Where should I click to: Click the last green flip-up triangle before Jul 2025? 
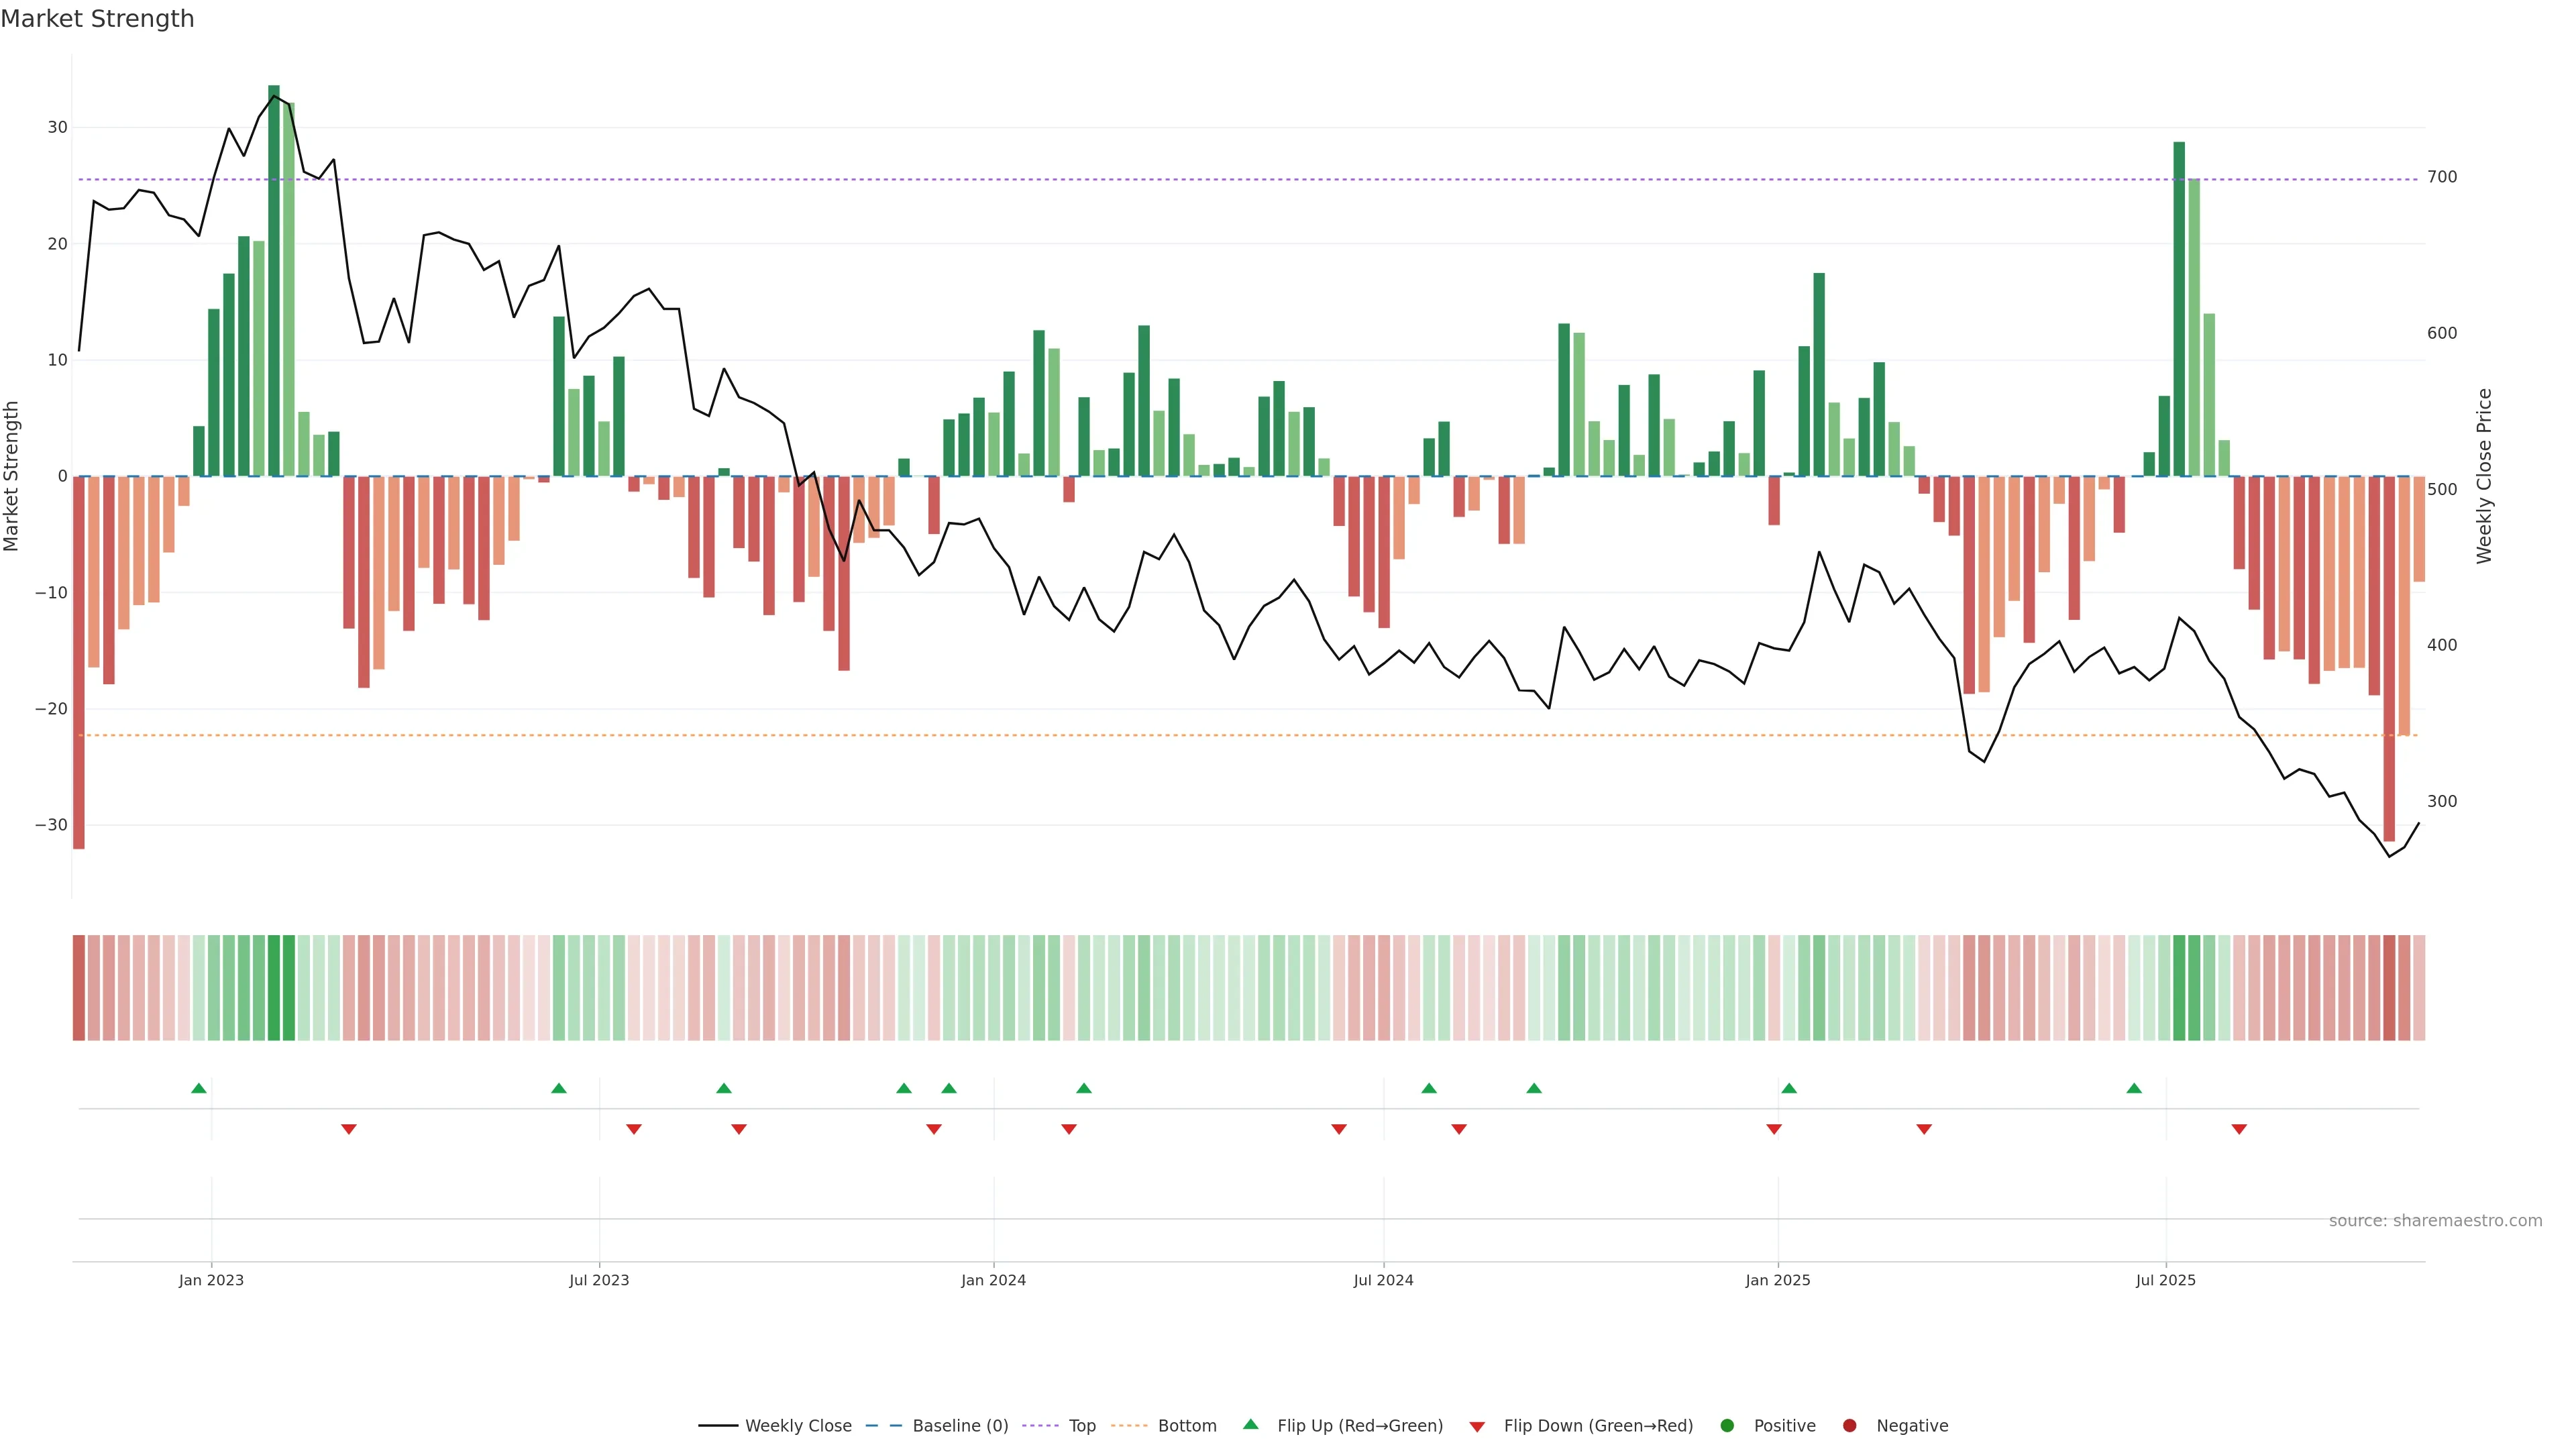click(x=2134, y=1088)
